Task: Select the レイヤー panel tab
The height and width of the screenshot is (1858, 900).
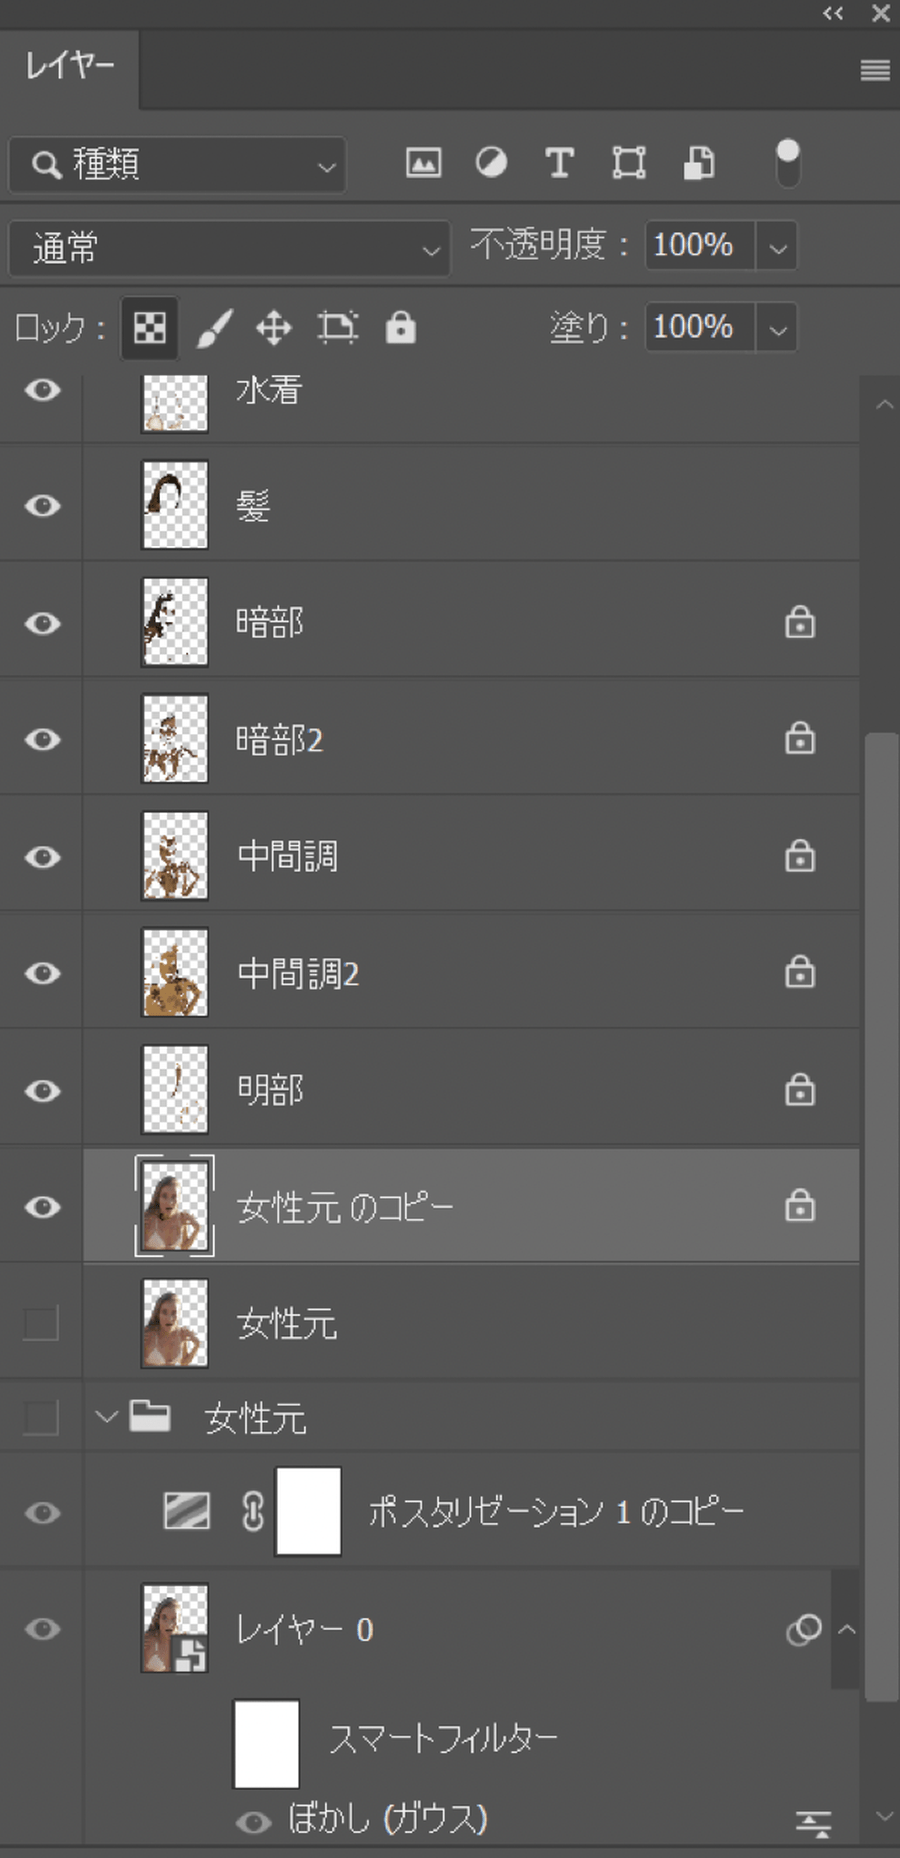Action: [69, 67]
